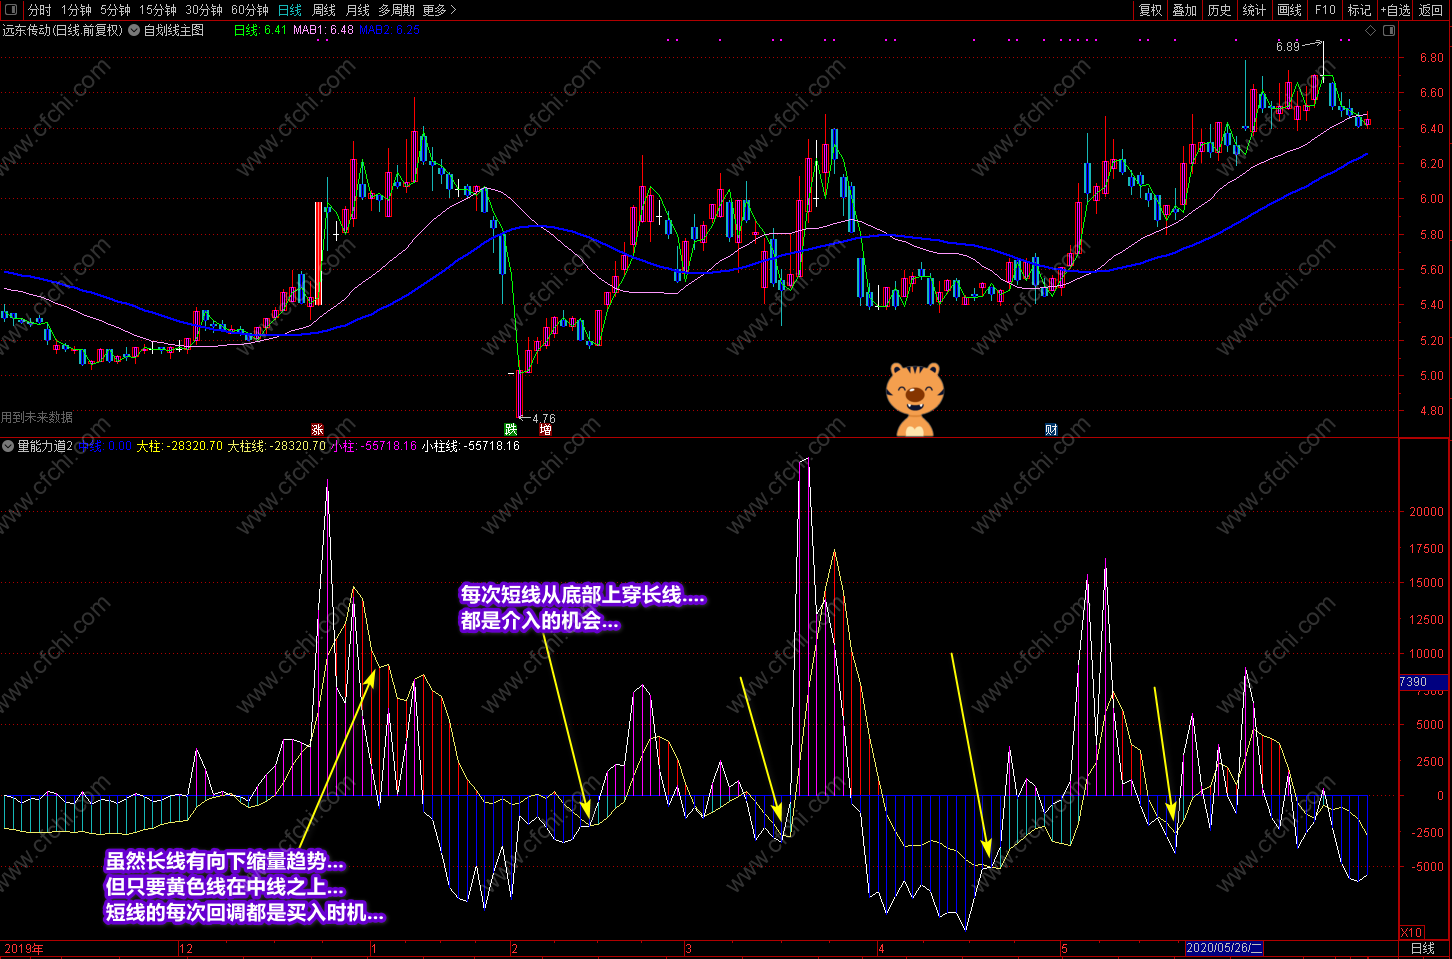
Task: Select the 60分钟 period tab
Action: (250, 10)
